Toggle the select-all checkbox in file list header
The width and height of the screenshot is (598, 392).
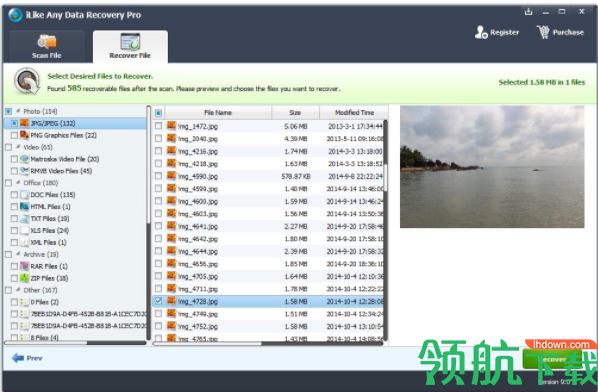pyautogui.click(x=158, y=113)
